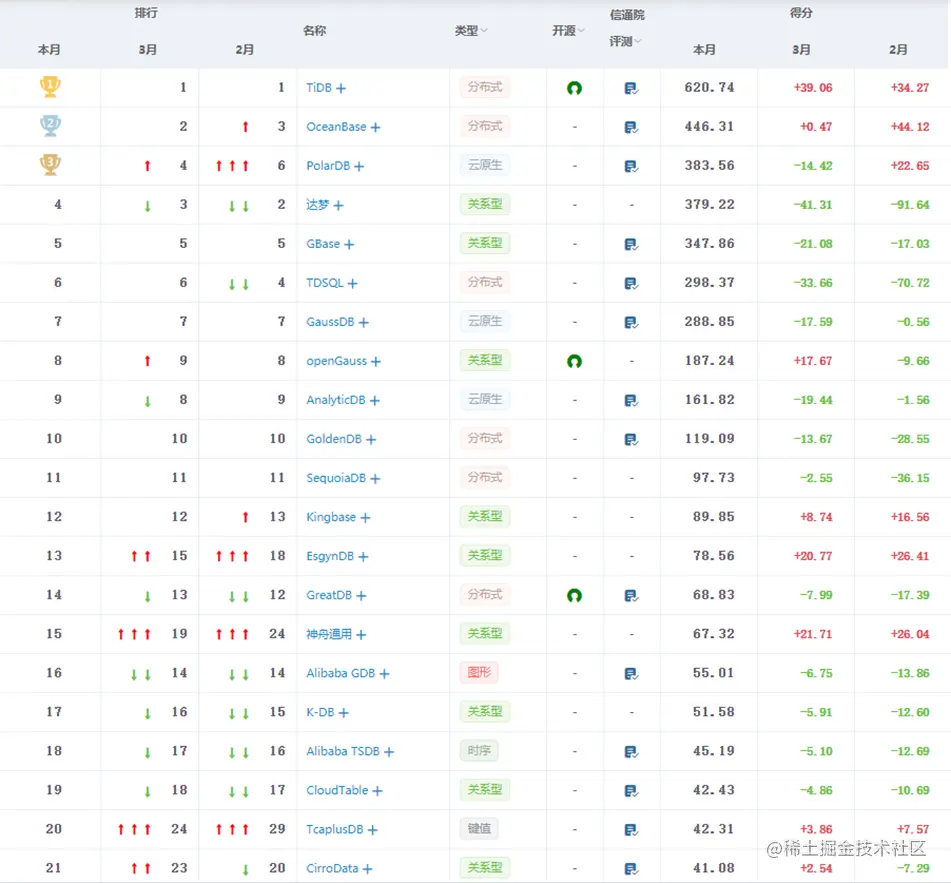Click the score value 97.73
The image size is (951, 883).
[x=714, y=477]
